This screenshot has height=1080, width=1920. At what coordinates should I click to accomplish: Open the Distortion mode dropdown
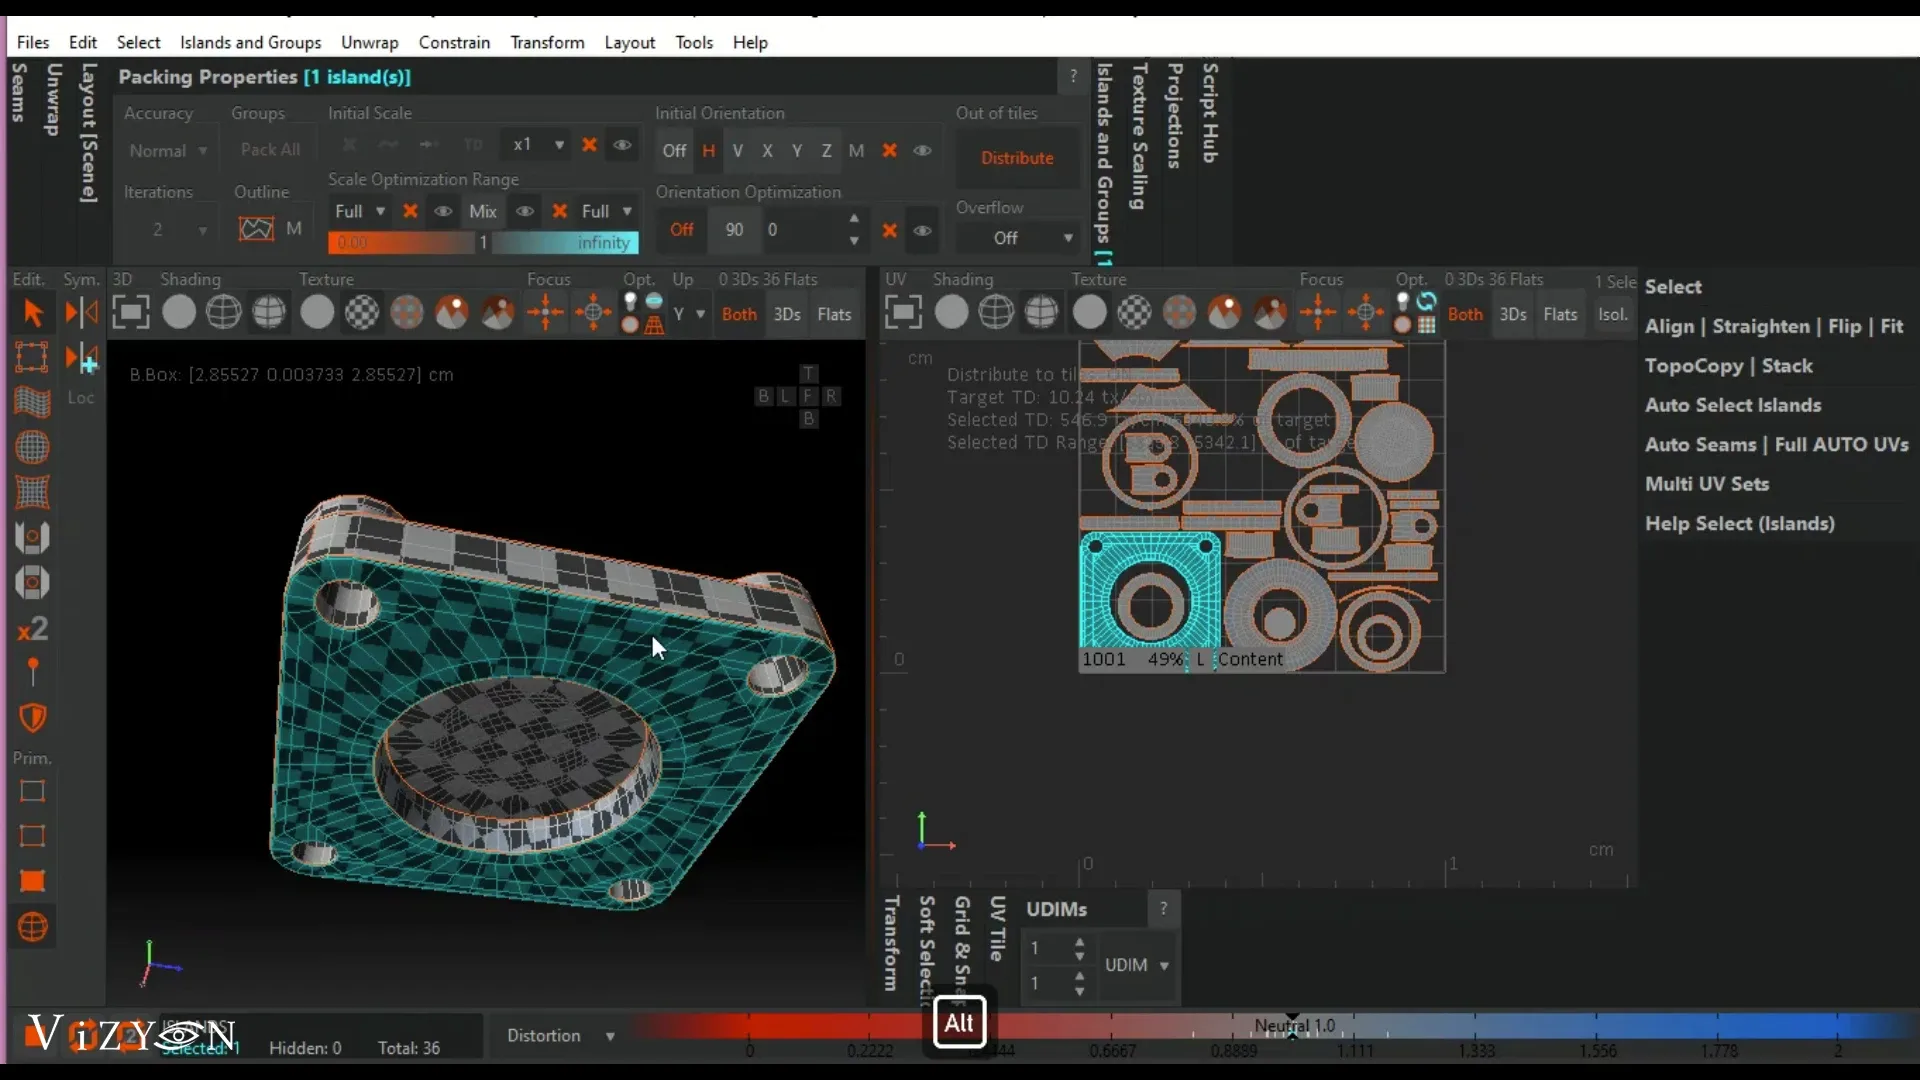tap(559, 1036)
